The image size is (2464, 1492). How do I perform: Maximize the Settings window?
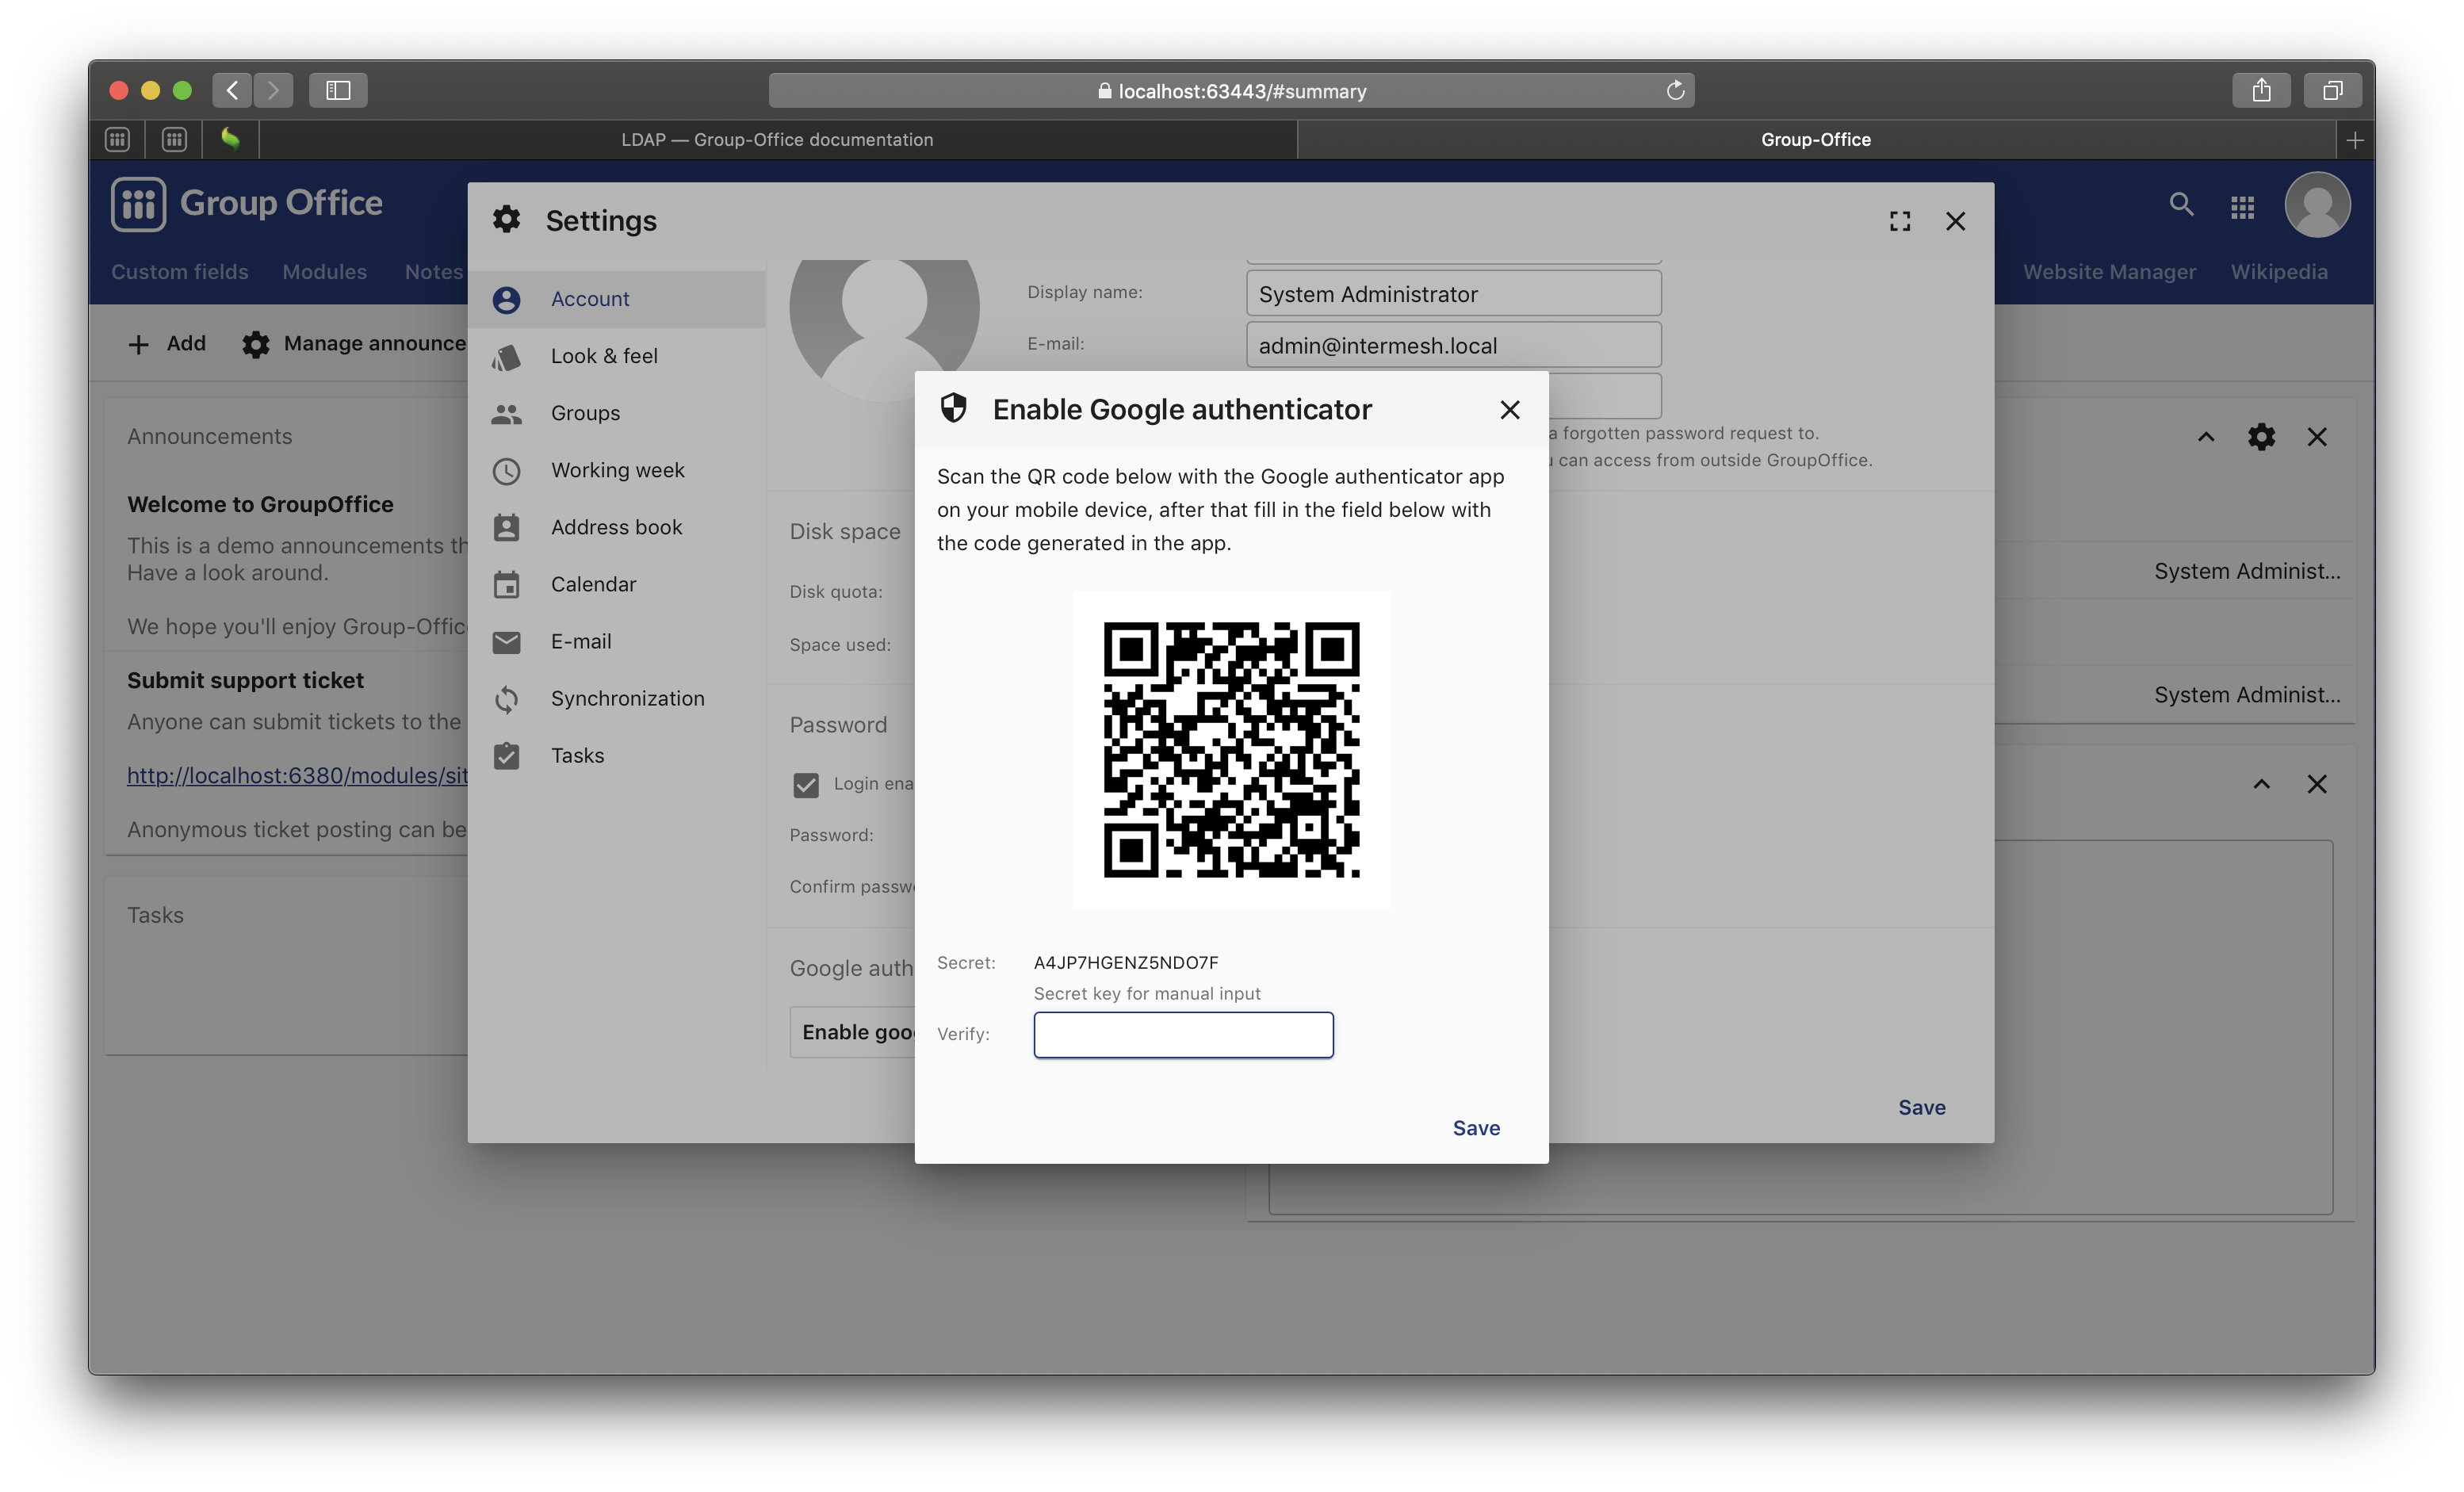1899,220
